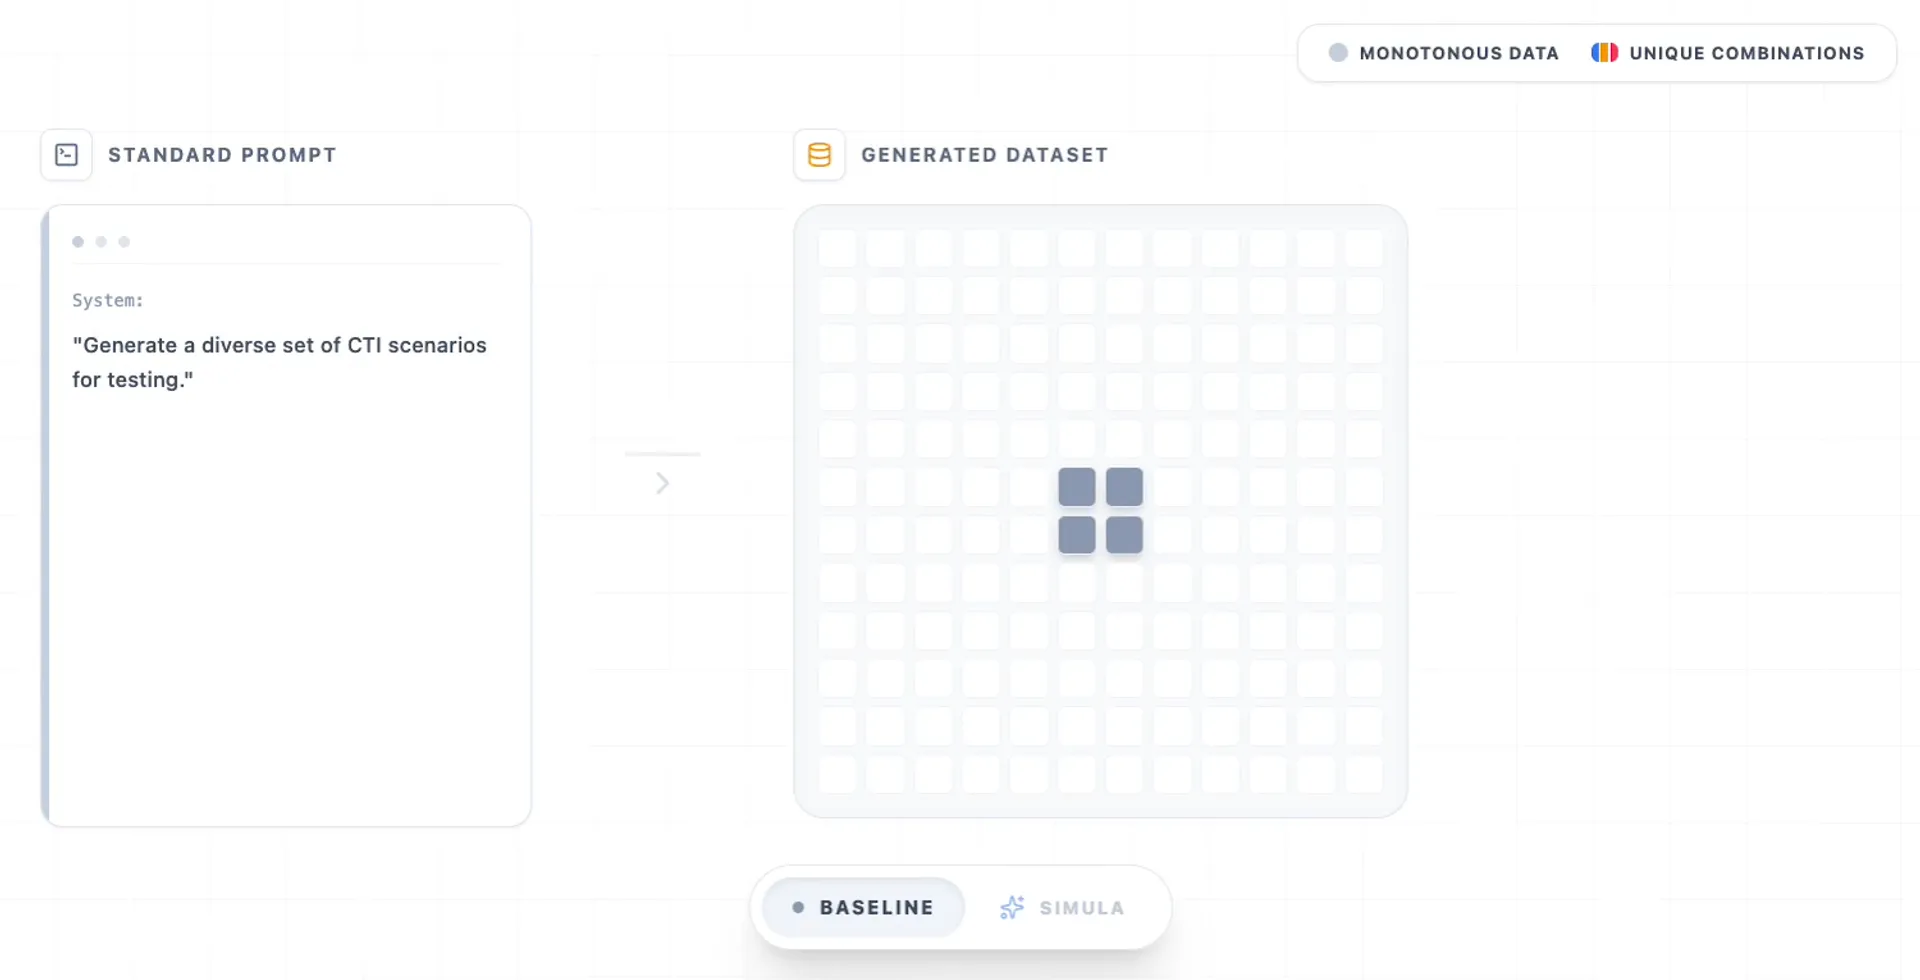Click the Unique Combinations legend label
This screenshot has width=1920, height=980.
coord(1746,53)
